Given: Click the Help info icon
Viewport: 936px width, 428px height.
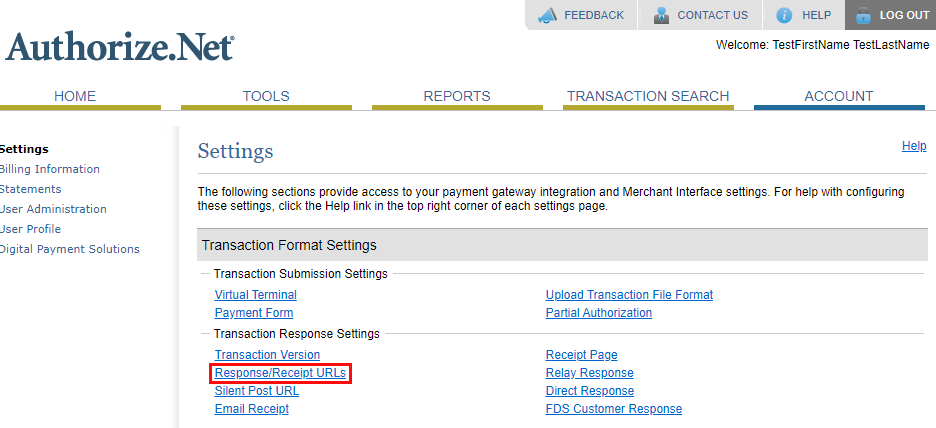Looking at the screenshot, I should [784, 16].
